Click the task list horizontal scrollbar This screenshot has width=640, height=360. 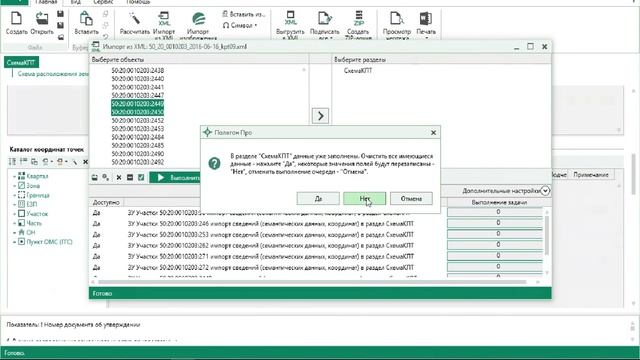pyautogui.click(x=312, y=282)
